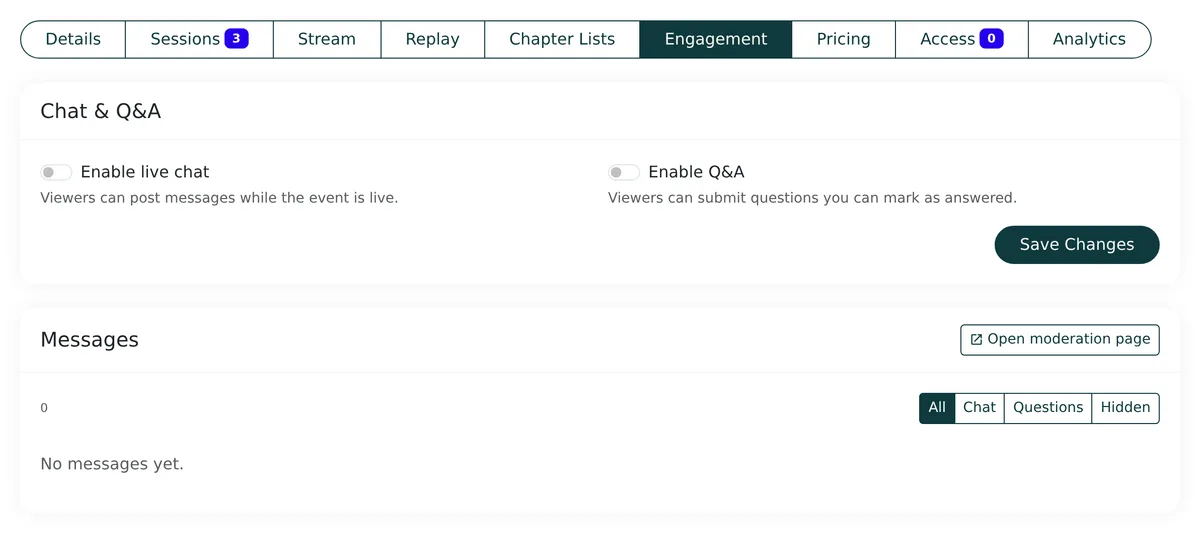This screenshot has height=533, width=1200.
Task: Click the Enable live chat label
Action: click(145, 172)
